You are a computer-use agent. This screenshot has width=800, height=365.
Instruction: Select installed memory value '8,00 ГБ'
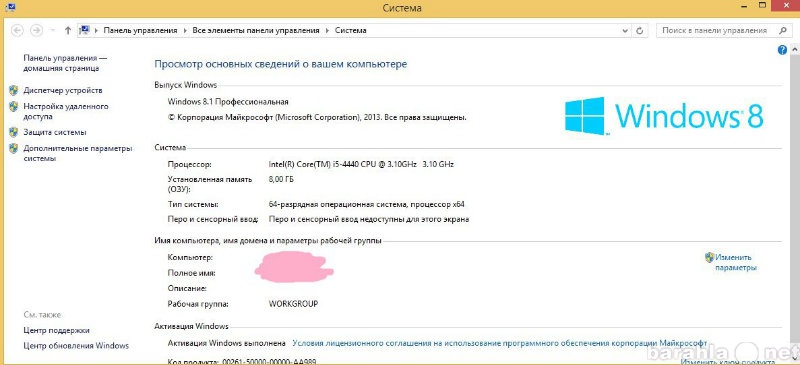point(281,179)
